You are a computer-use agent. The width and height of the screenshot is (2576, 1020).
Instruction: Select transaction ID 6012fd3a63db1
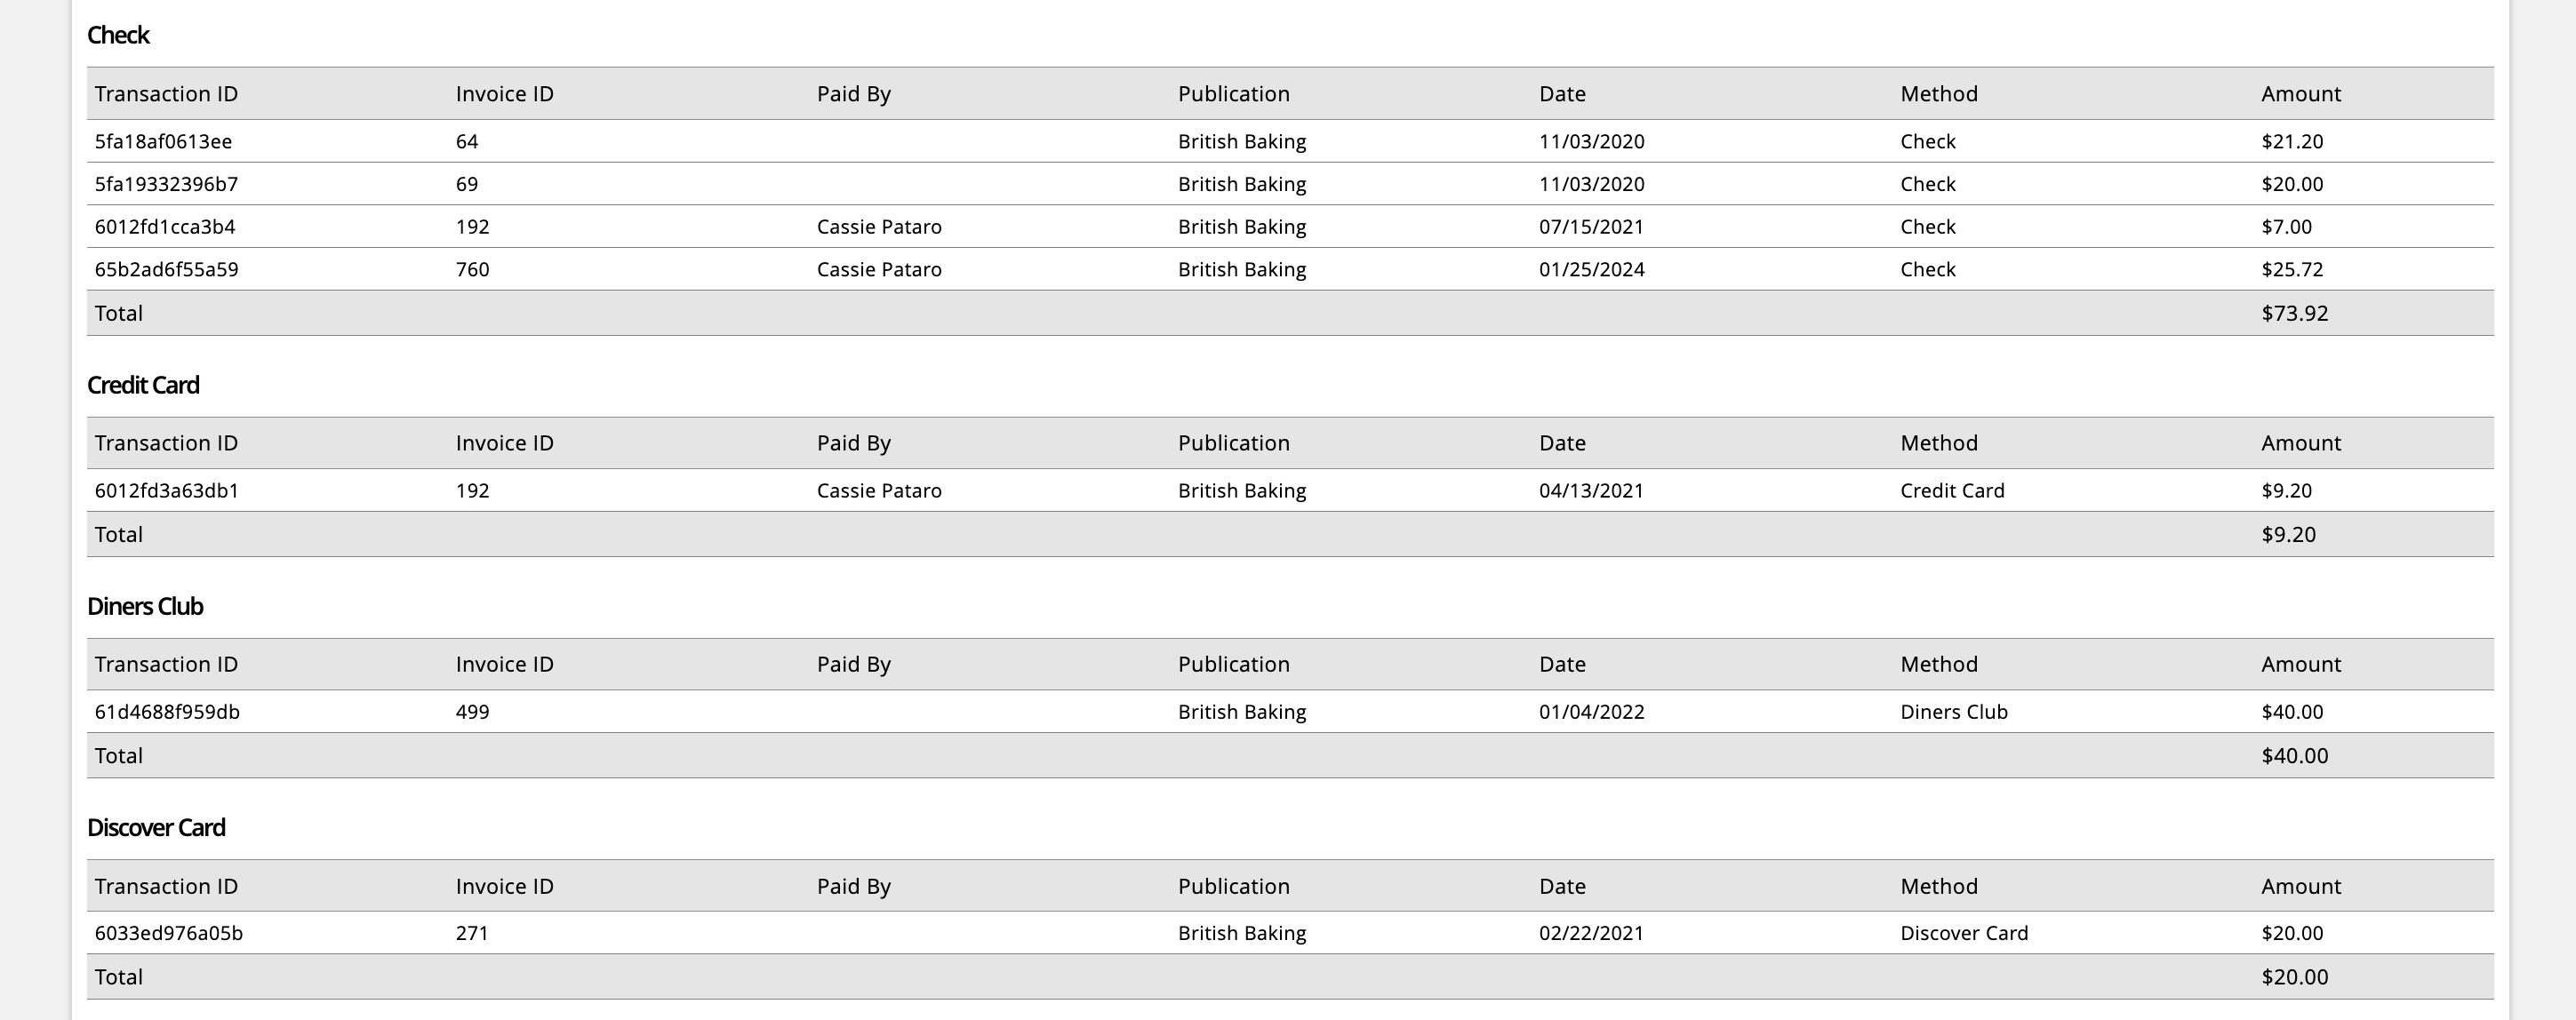tap(166, 491)
